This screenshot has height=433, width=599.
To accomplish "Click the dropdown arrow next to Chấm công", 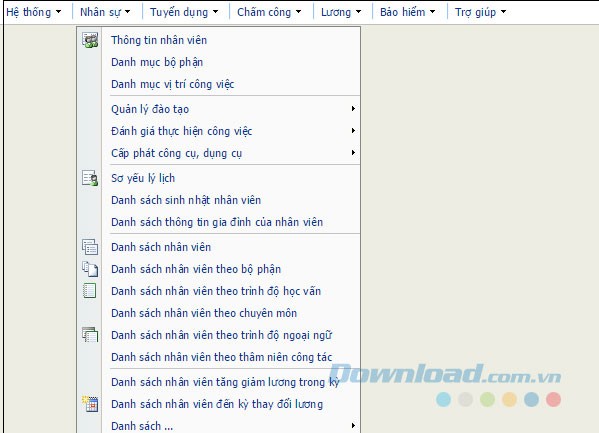I will pos(298,12).
